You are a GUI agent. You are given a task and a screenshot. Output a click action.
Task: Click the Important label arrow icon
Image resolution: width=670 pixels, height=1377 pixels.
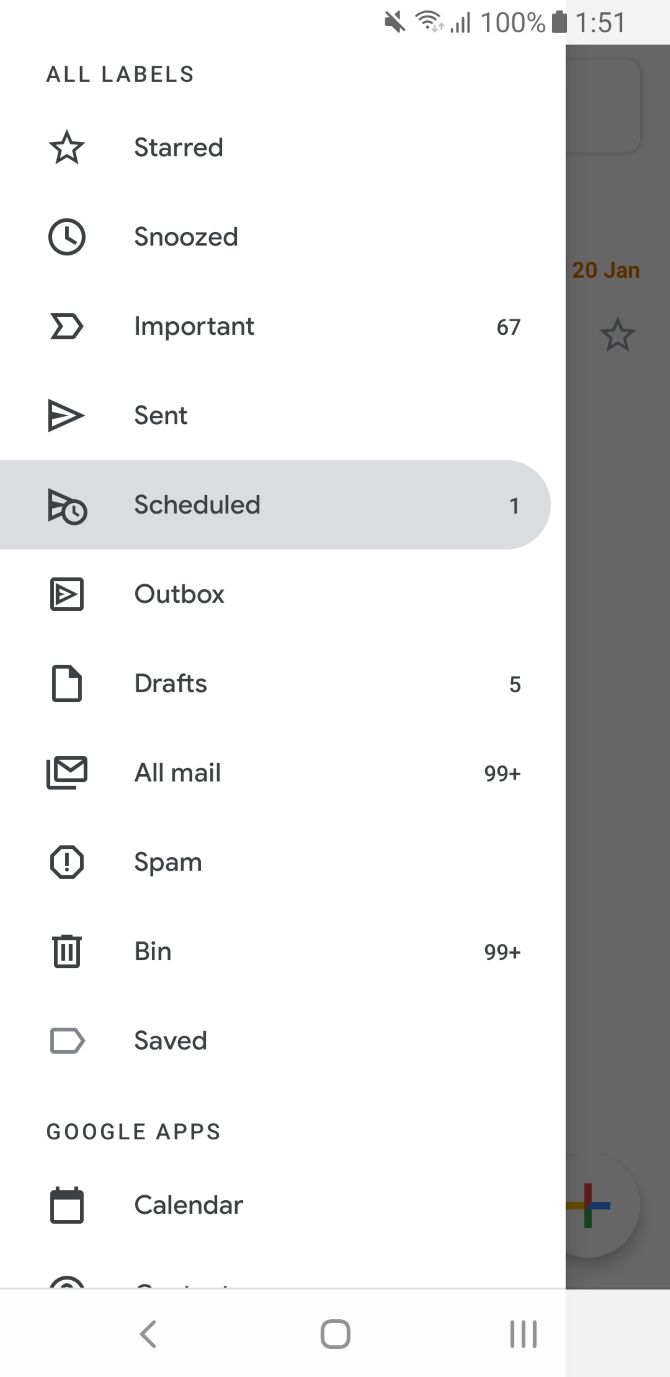tap(66, 326)
